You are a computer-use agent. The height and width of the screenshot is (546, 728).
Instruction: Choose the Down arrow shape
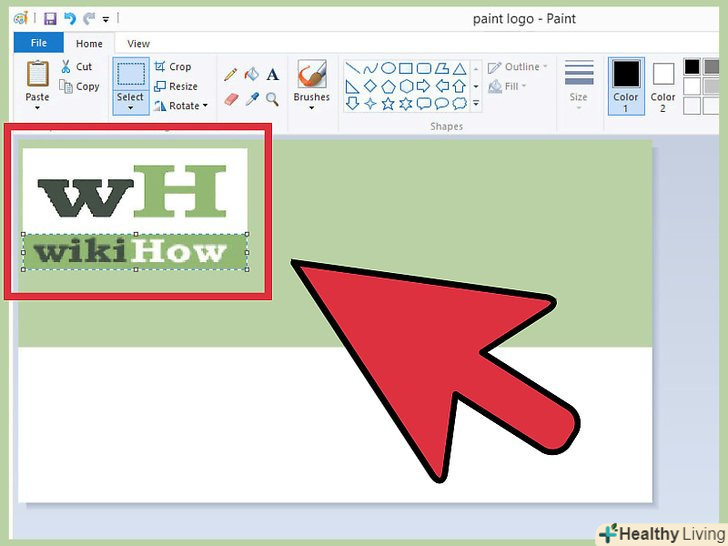click(352, 103)
